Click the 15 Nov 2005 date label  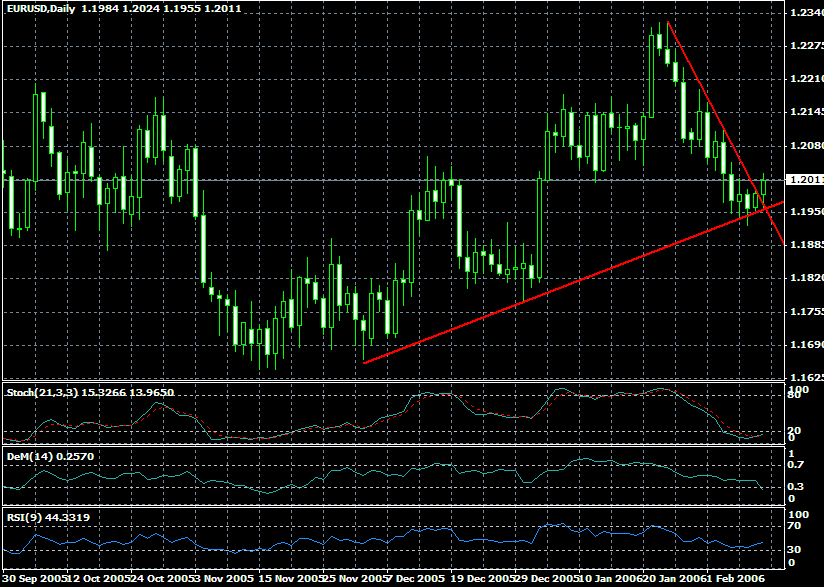pos(291,578)
